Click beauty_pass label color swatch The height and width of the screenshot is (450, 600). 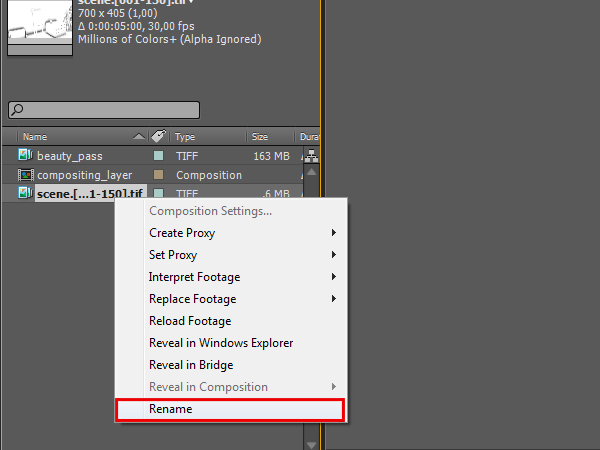(158, 156)
